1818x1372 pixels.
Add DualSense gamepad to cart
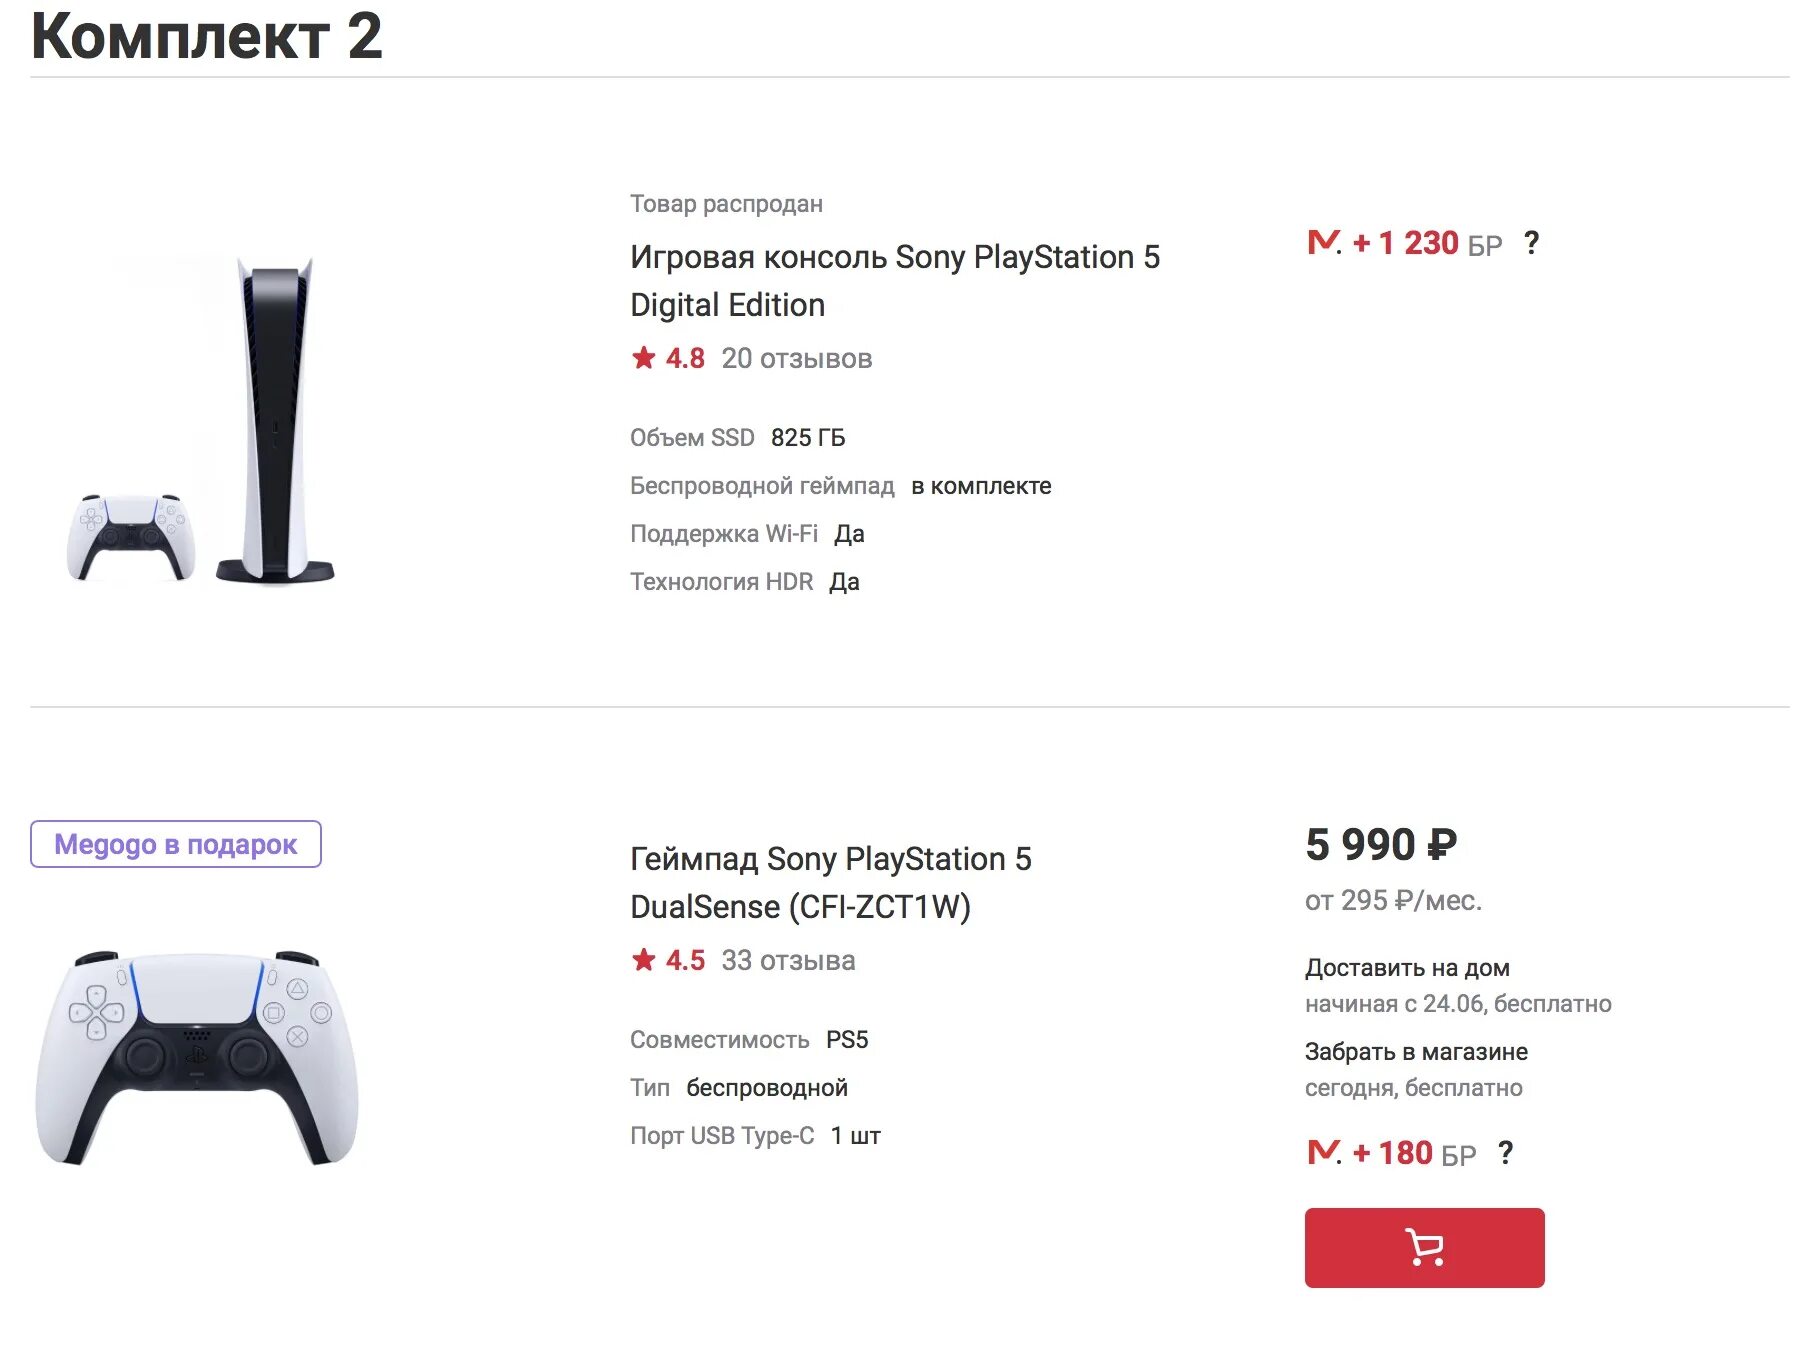[x=1423, y=1247]
